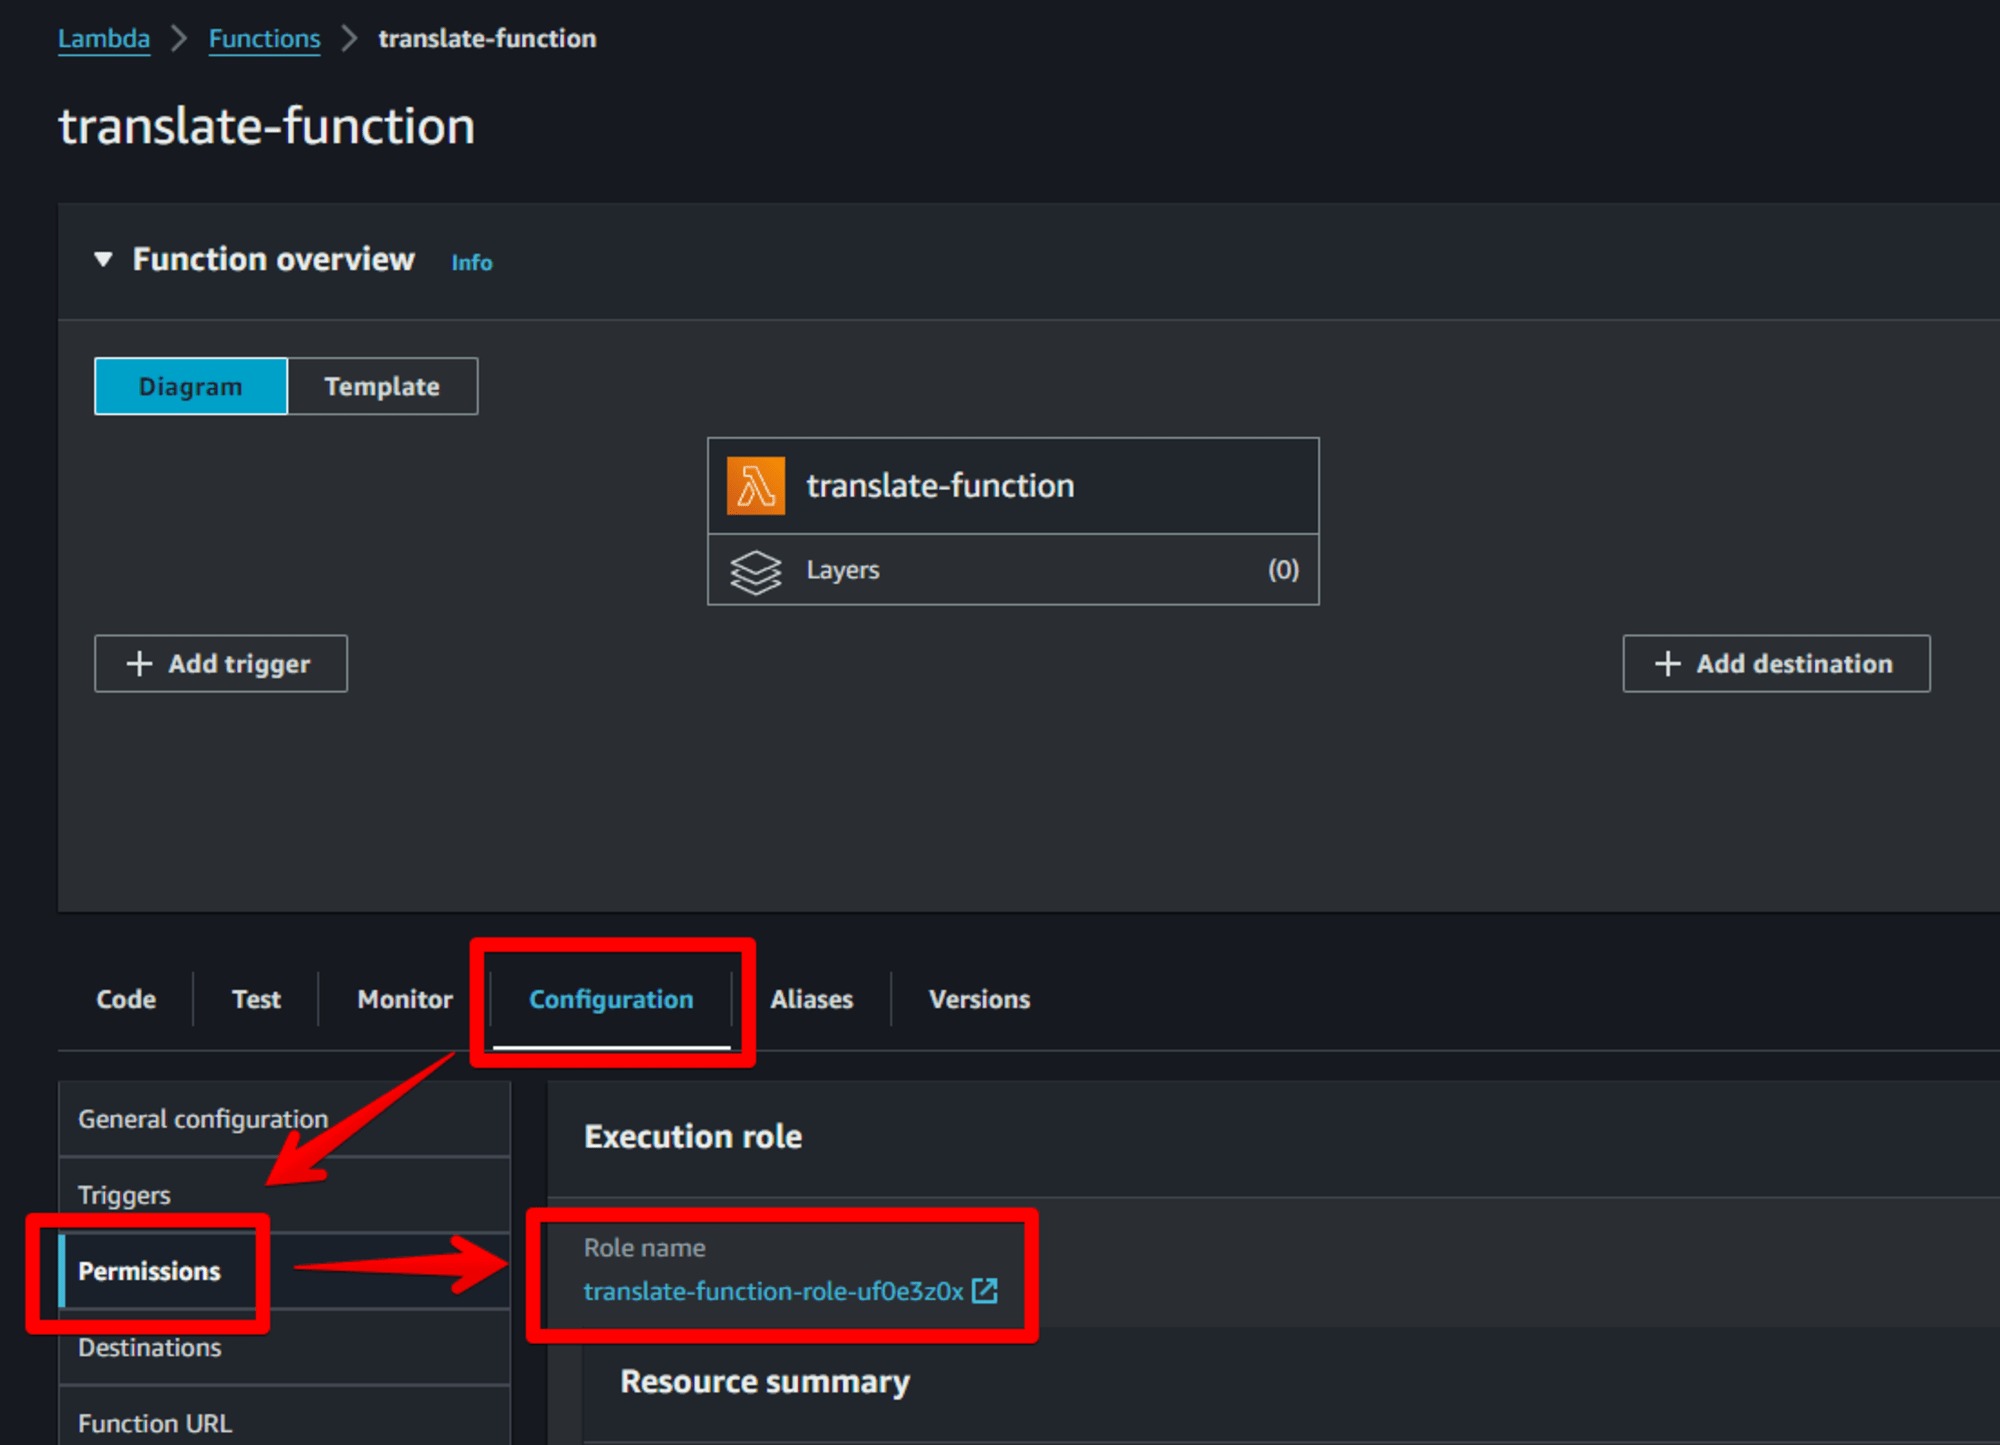Screen dimensions: 2000x1445
Task: Open Destinations in the side menu
Action: pyautogui.click(x=285, y=1347)
